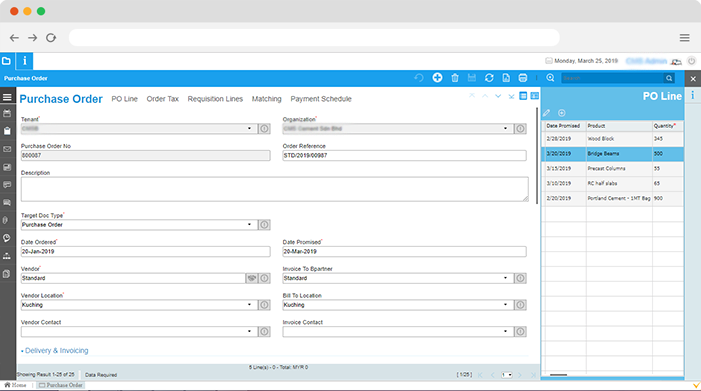Open the Payment Schedule tab
The image size is (701, 391).
tap(321, 99)
